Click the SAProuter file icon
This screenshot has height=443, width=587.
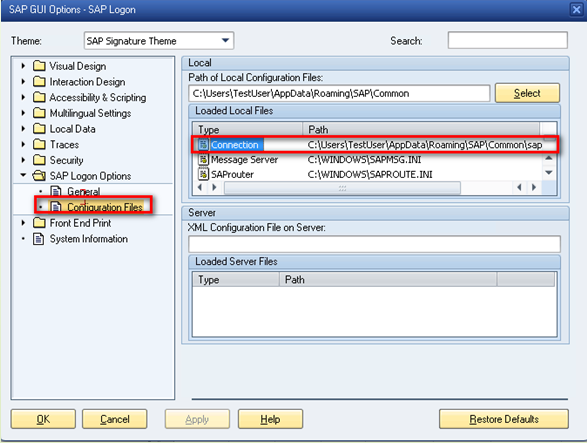pyautogui.click(x=203, y=174)
